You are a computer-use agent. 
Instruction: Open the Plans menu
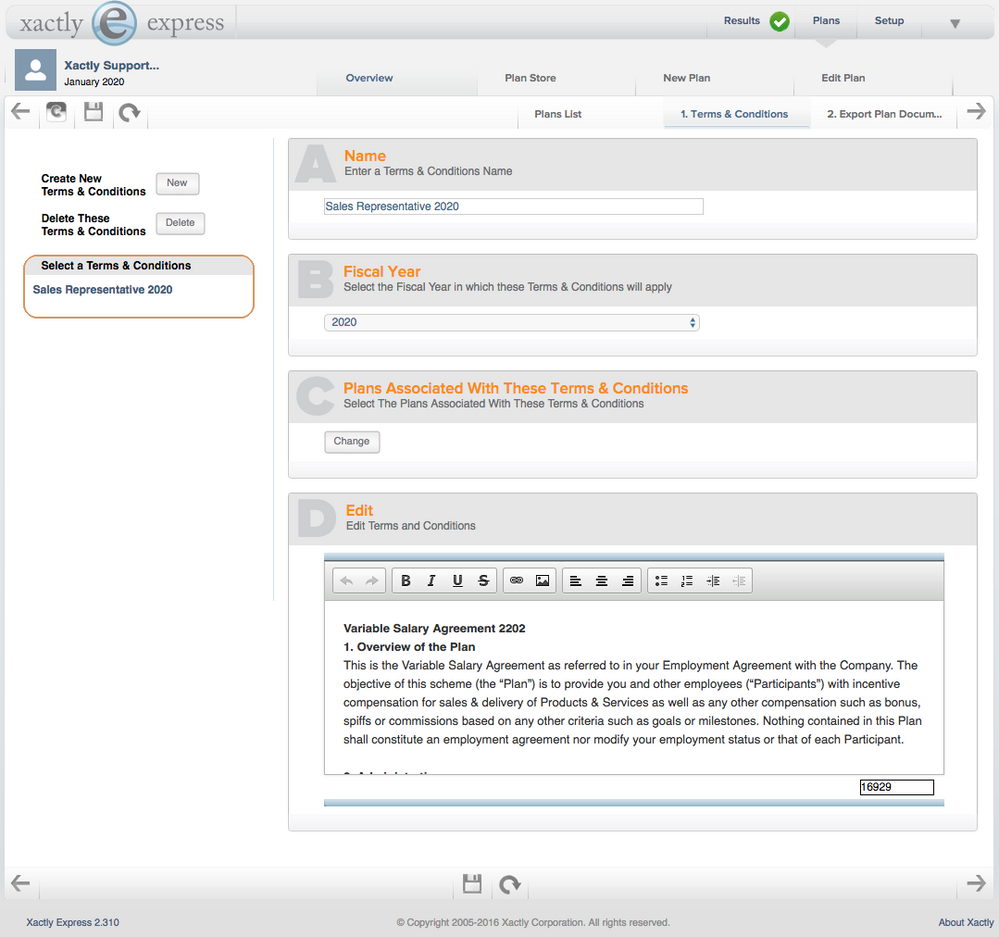click(826, 20)
